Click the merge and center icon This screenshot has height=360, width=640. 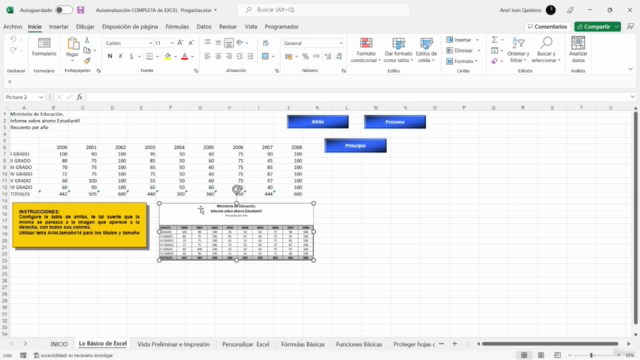266,56
